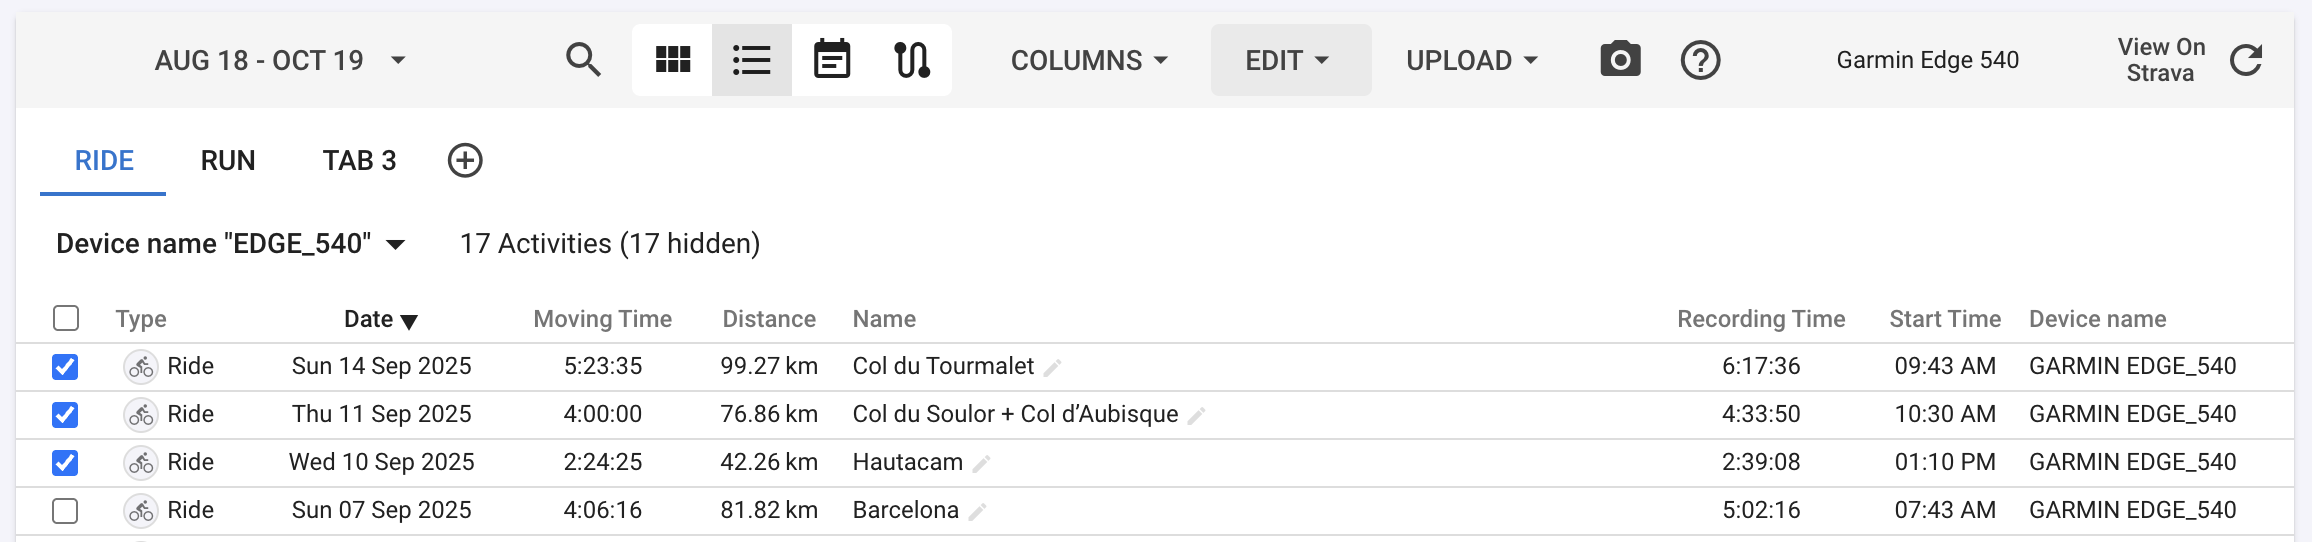Viewport: 2312px width, 542px height.
Task: Switch to grid view
Action: 672,60
